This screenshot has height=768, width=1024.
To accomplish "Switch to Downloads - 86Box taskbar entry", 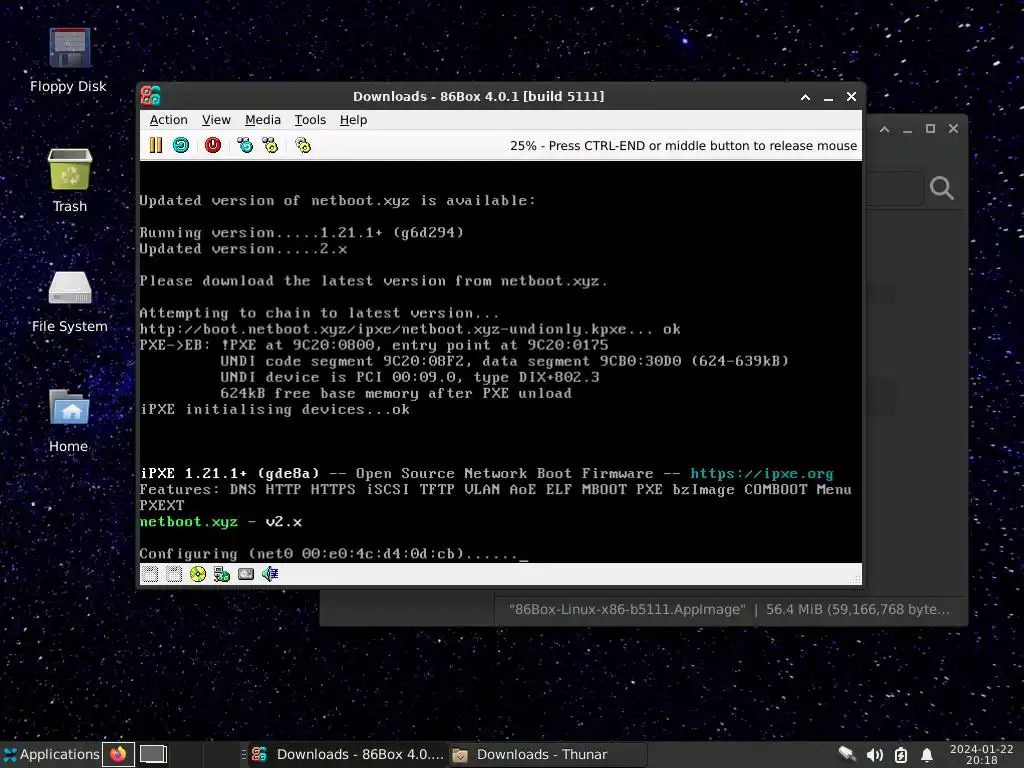I will [347, 754].
